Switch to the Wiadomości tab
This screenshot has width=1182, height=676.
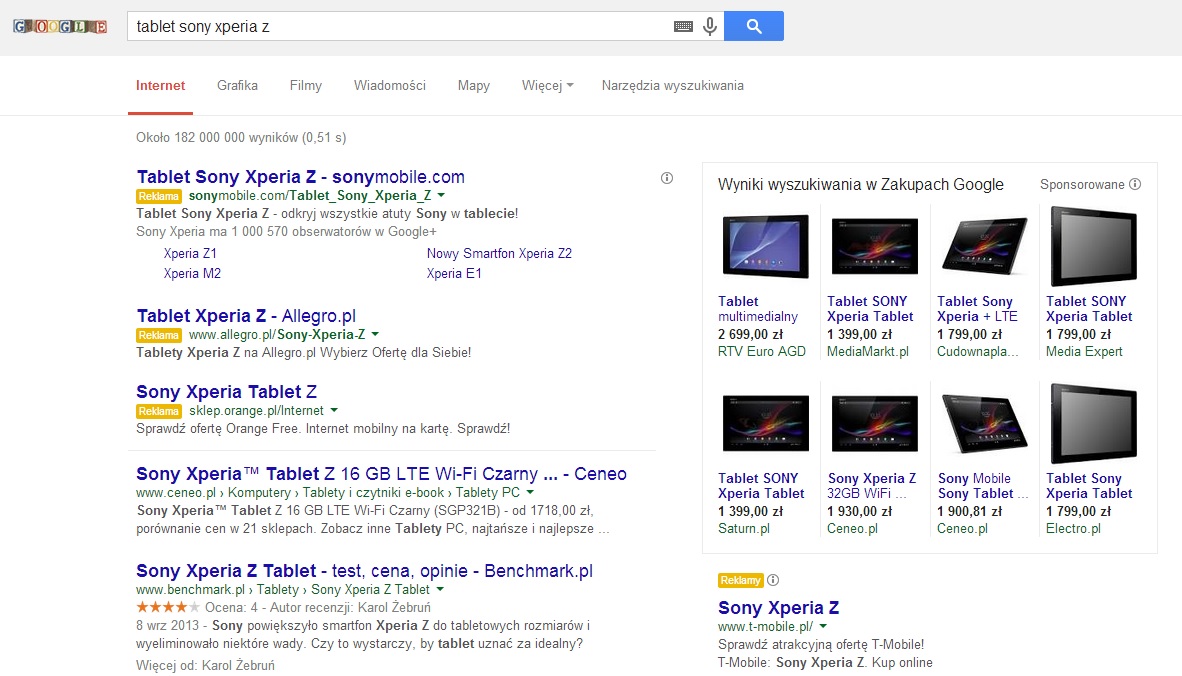point(390,86)
